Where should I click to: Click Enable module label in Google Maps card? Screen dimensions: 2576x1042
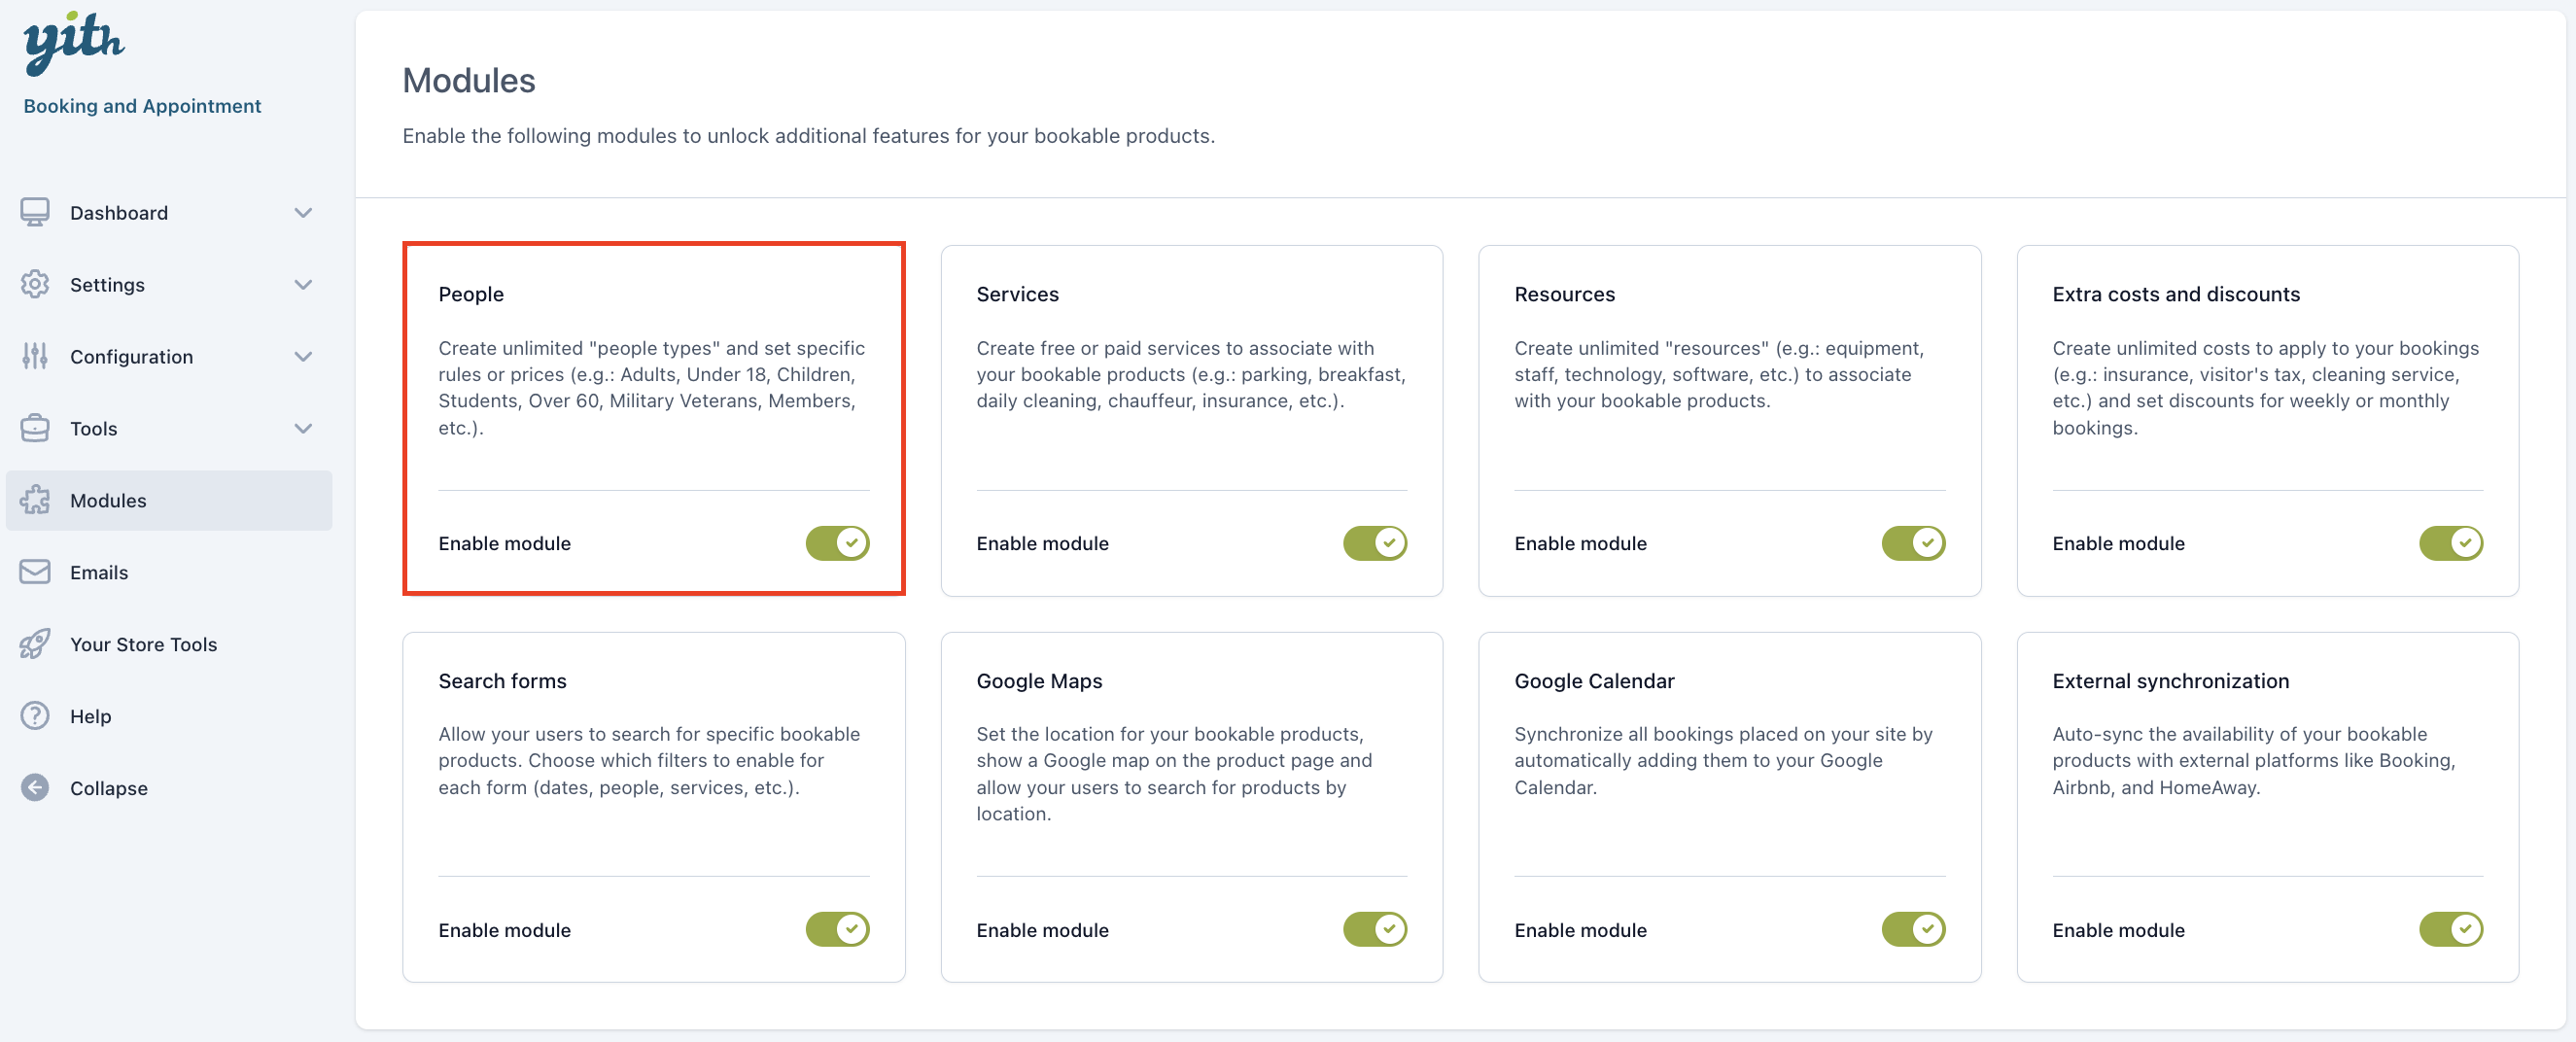tap(1042, 930)
